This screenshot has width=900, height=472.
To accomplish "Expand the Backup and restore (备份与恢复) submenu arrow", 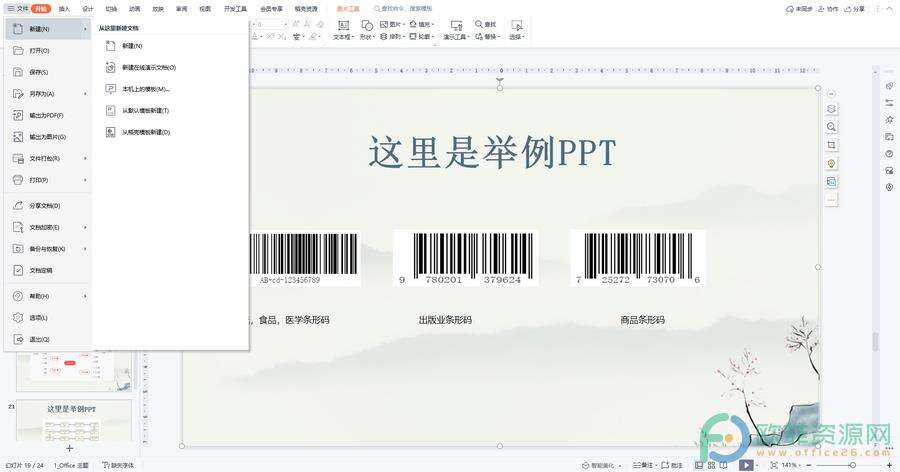I will click(86, 249).
